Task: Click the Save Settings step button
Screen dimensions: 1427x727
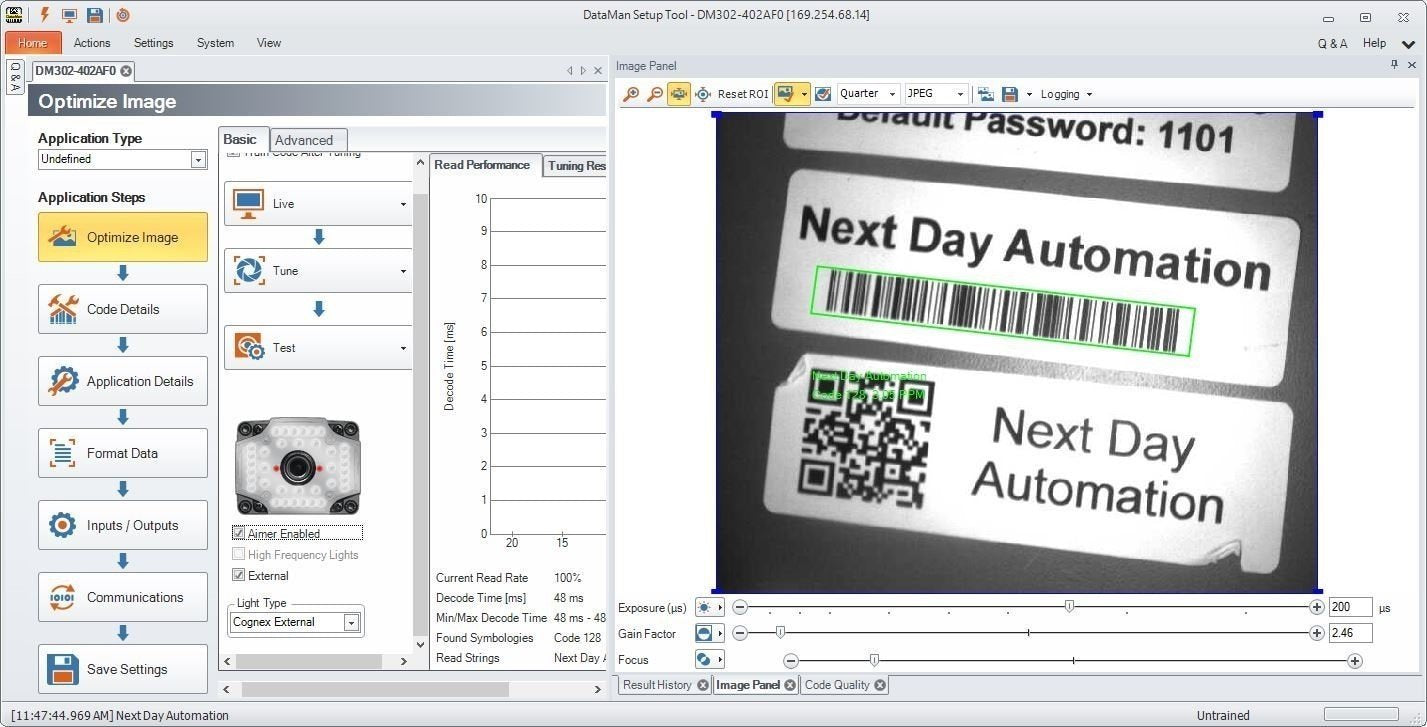Action: coord(123,669)
